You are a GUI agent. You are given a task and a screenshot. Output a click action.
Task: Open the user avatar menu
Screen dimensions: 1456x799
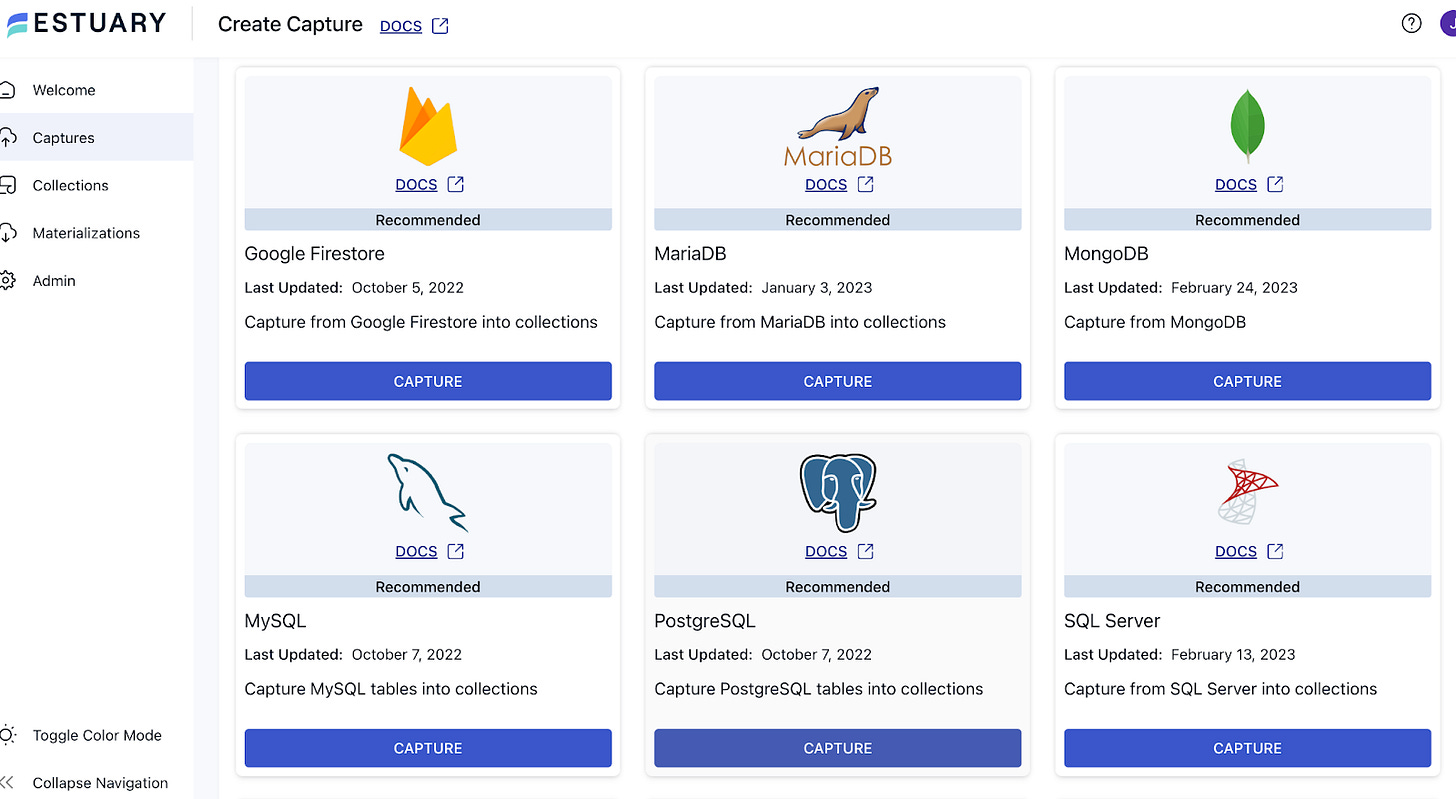pos(1448,24)
